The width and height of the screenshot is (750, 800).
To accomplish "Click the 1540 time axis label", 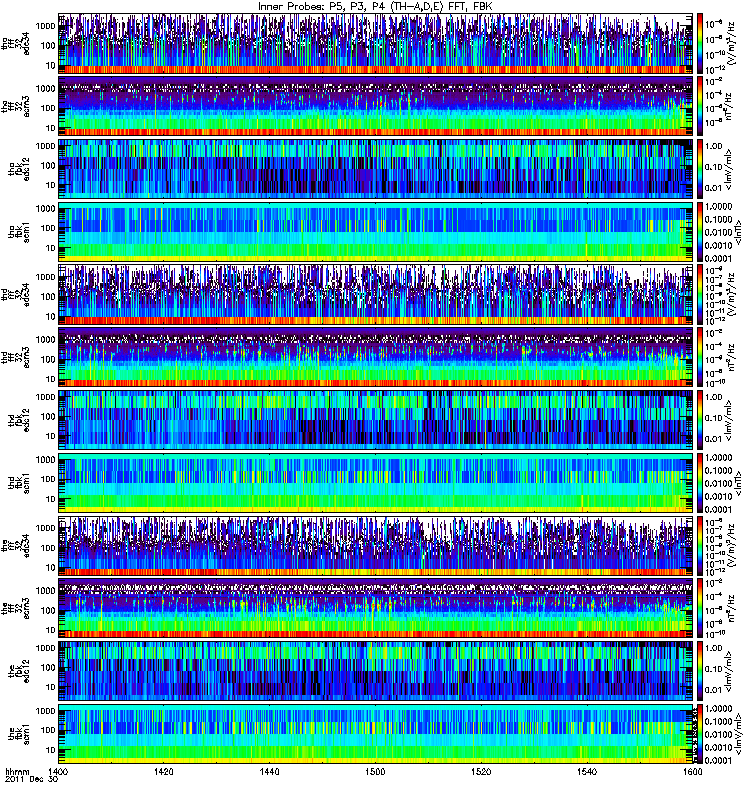I will (587, 771).
